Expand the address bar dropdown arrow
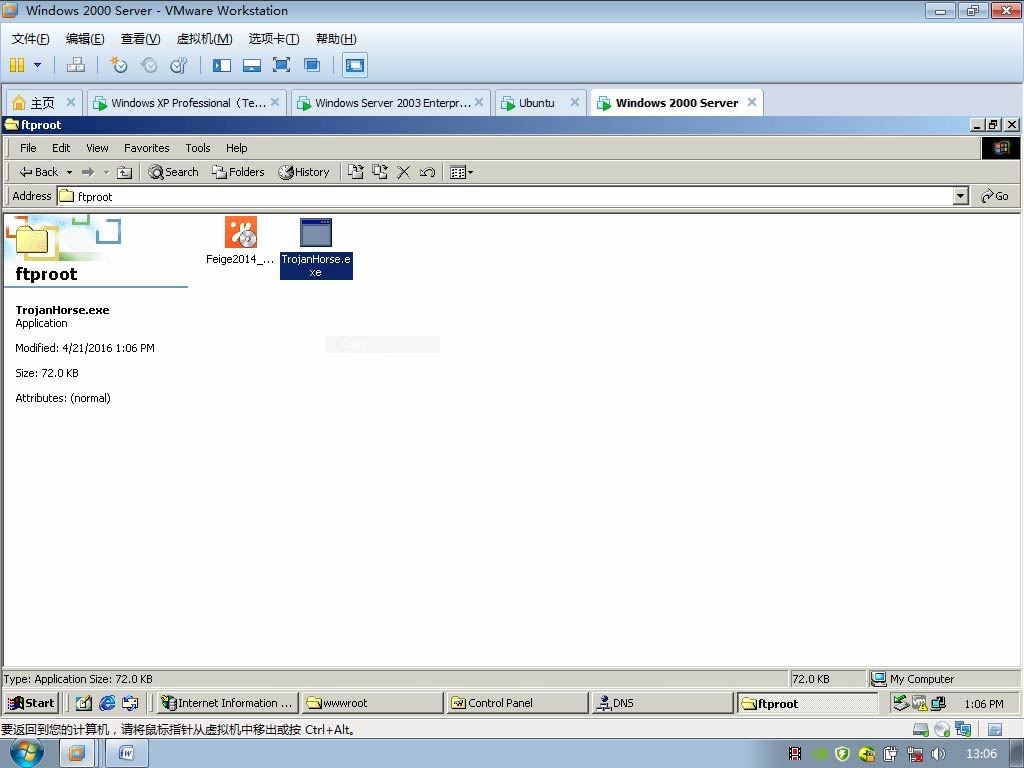The image size is (1024, 768). pyautogui.click(x=960, y=196)
